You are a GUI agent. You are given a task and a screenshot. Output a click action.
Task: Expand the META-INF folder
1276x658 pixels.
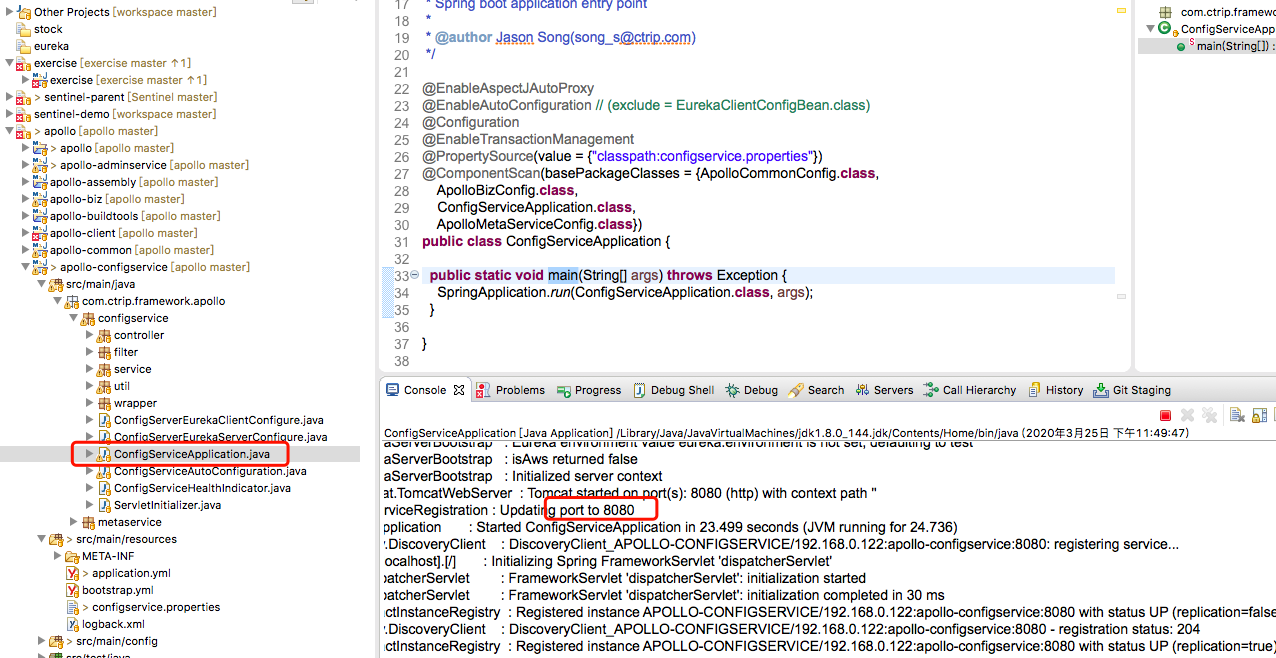58,556
